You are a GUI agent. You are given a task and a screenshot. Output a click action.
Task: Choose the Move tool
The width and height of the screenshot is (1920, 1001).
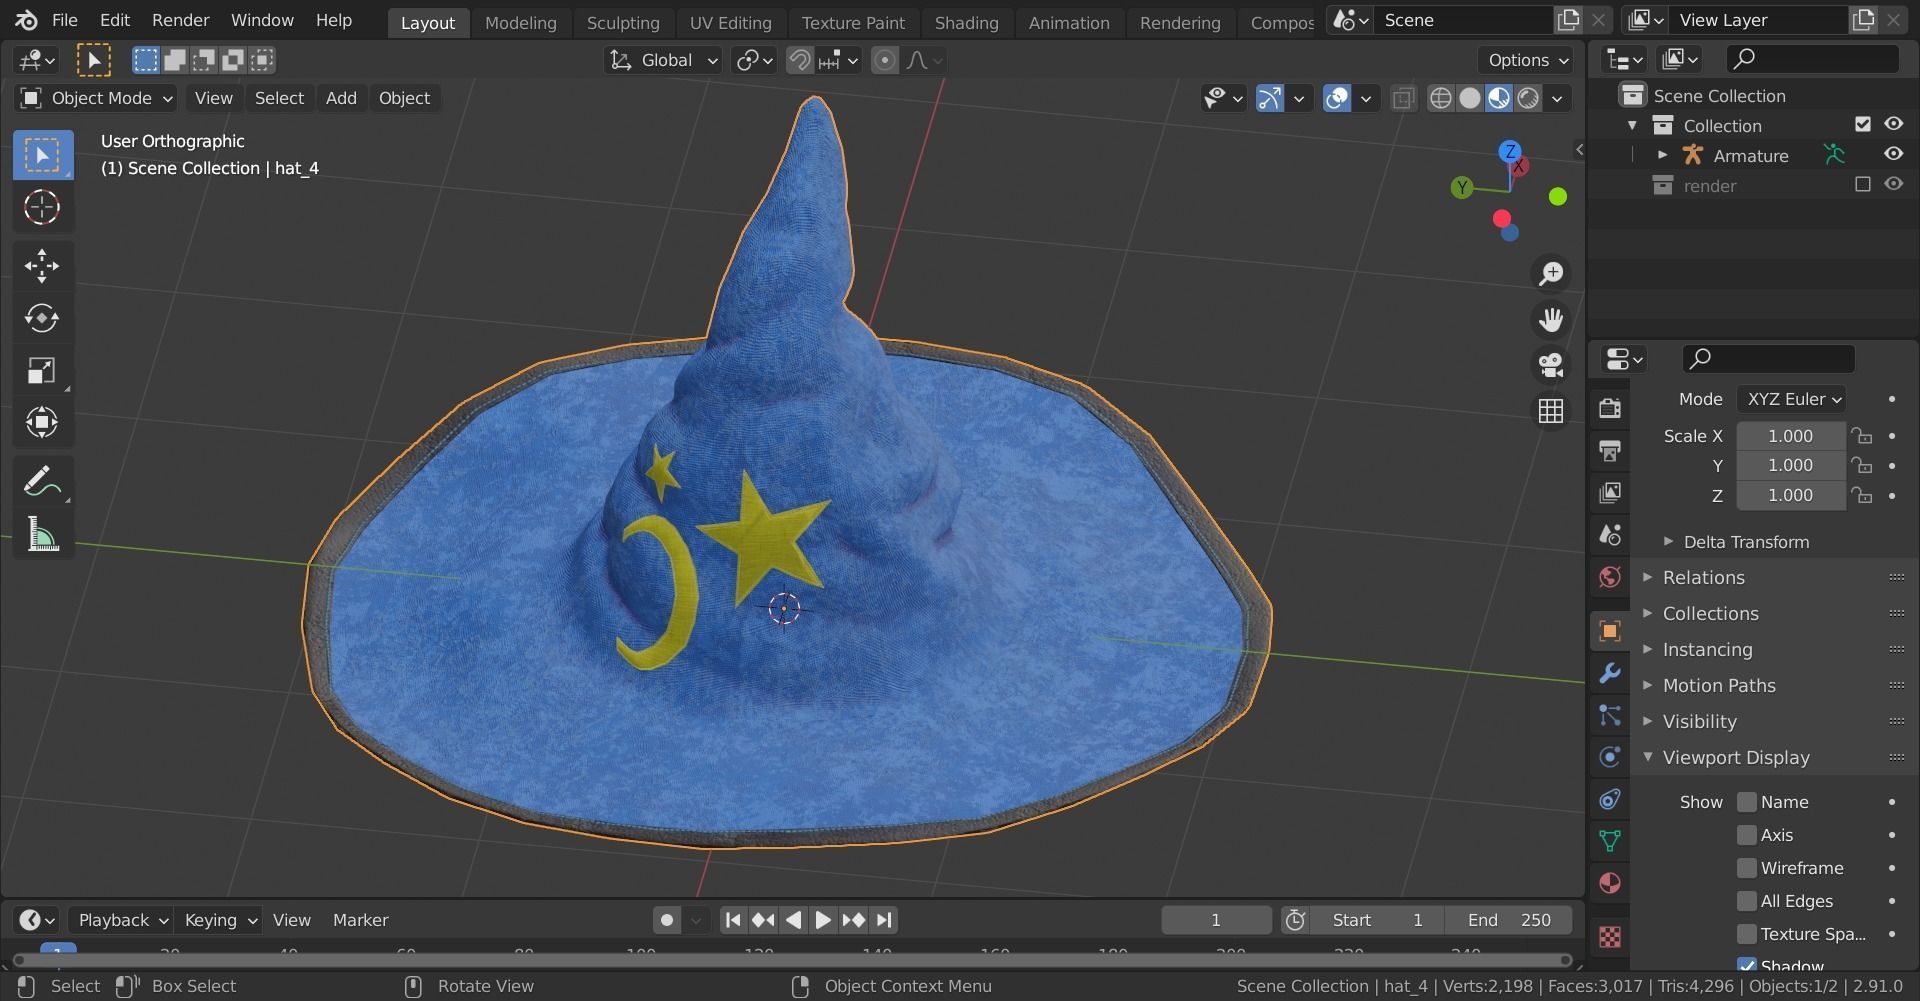tap(42, 265)
